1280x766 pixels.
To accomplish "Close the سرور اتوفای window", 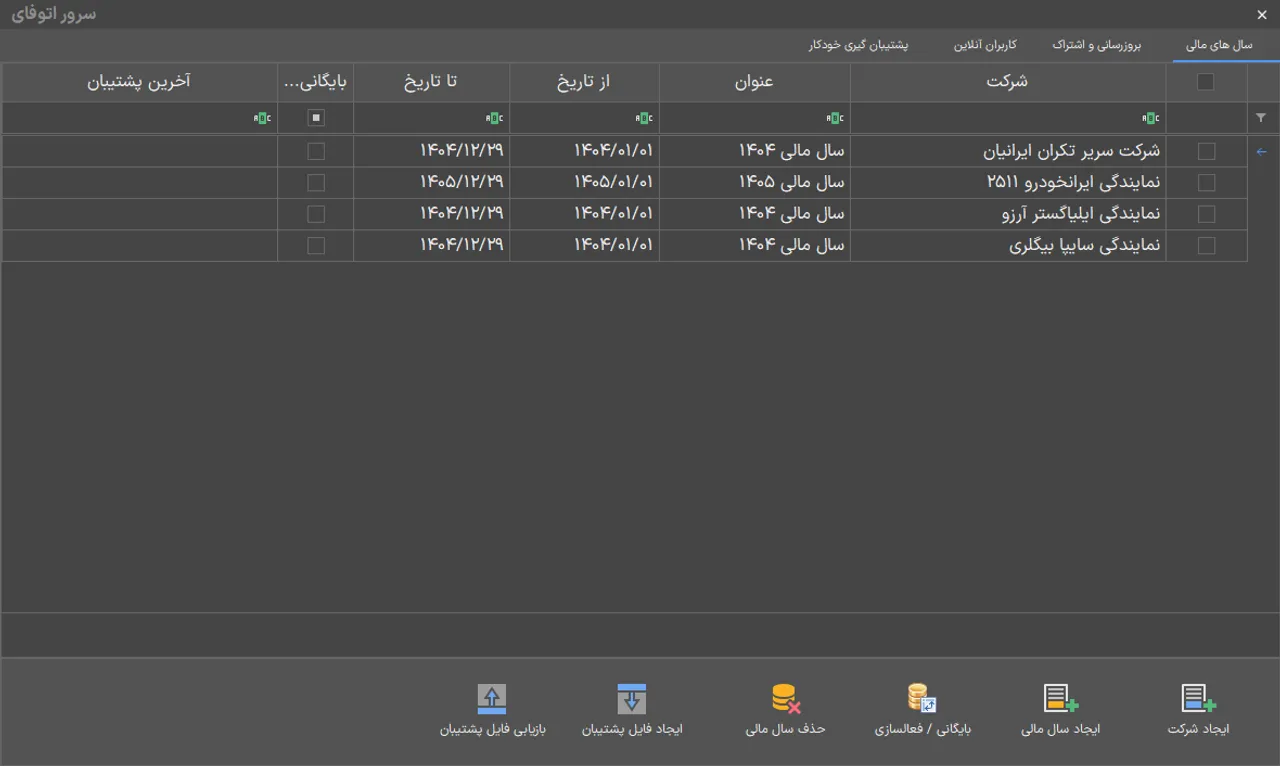I will pyautogui.click(x=1262, y=15).
